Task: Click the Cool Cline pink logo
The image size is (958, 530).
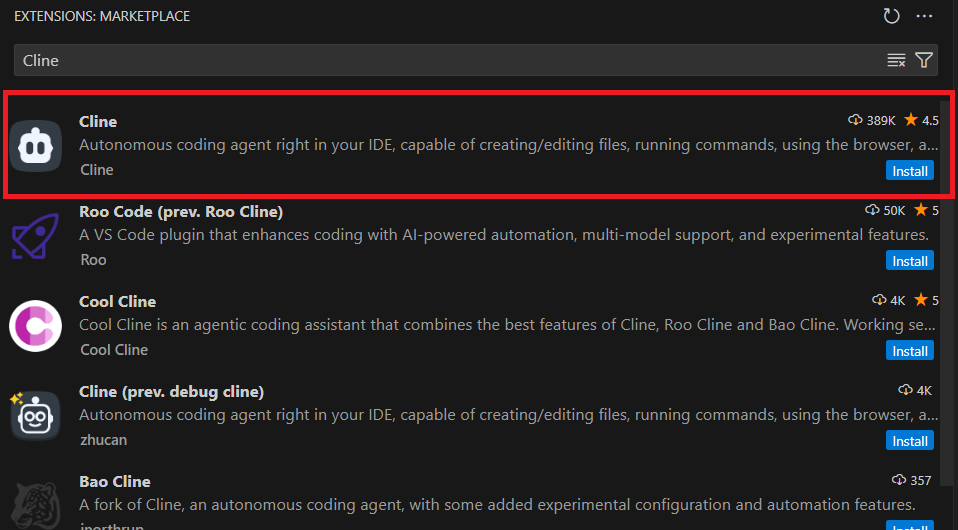Action: 35,326
